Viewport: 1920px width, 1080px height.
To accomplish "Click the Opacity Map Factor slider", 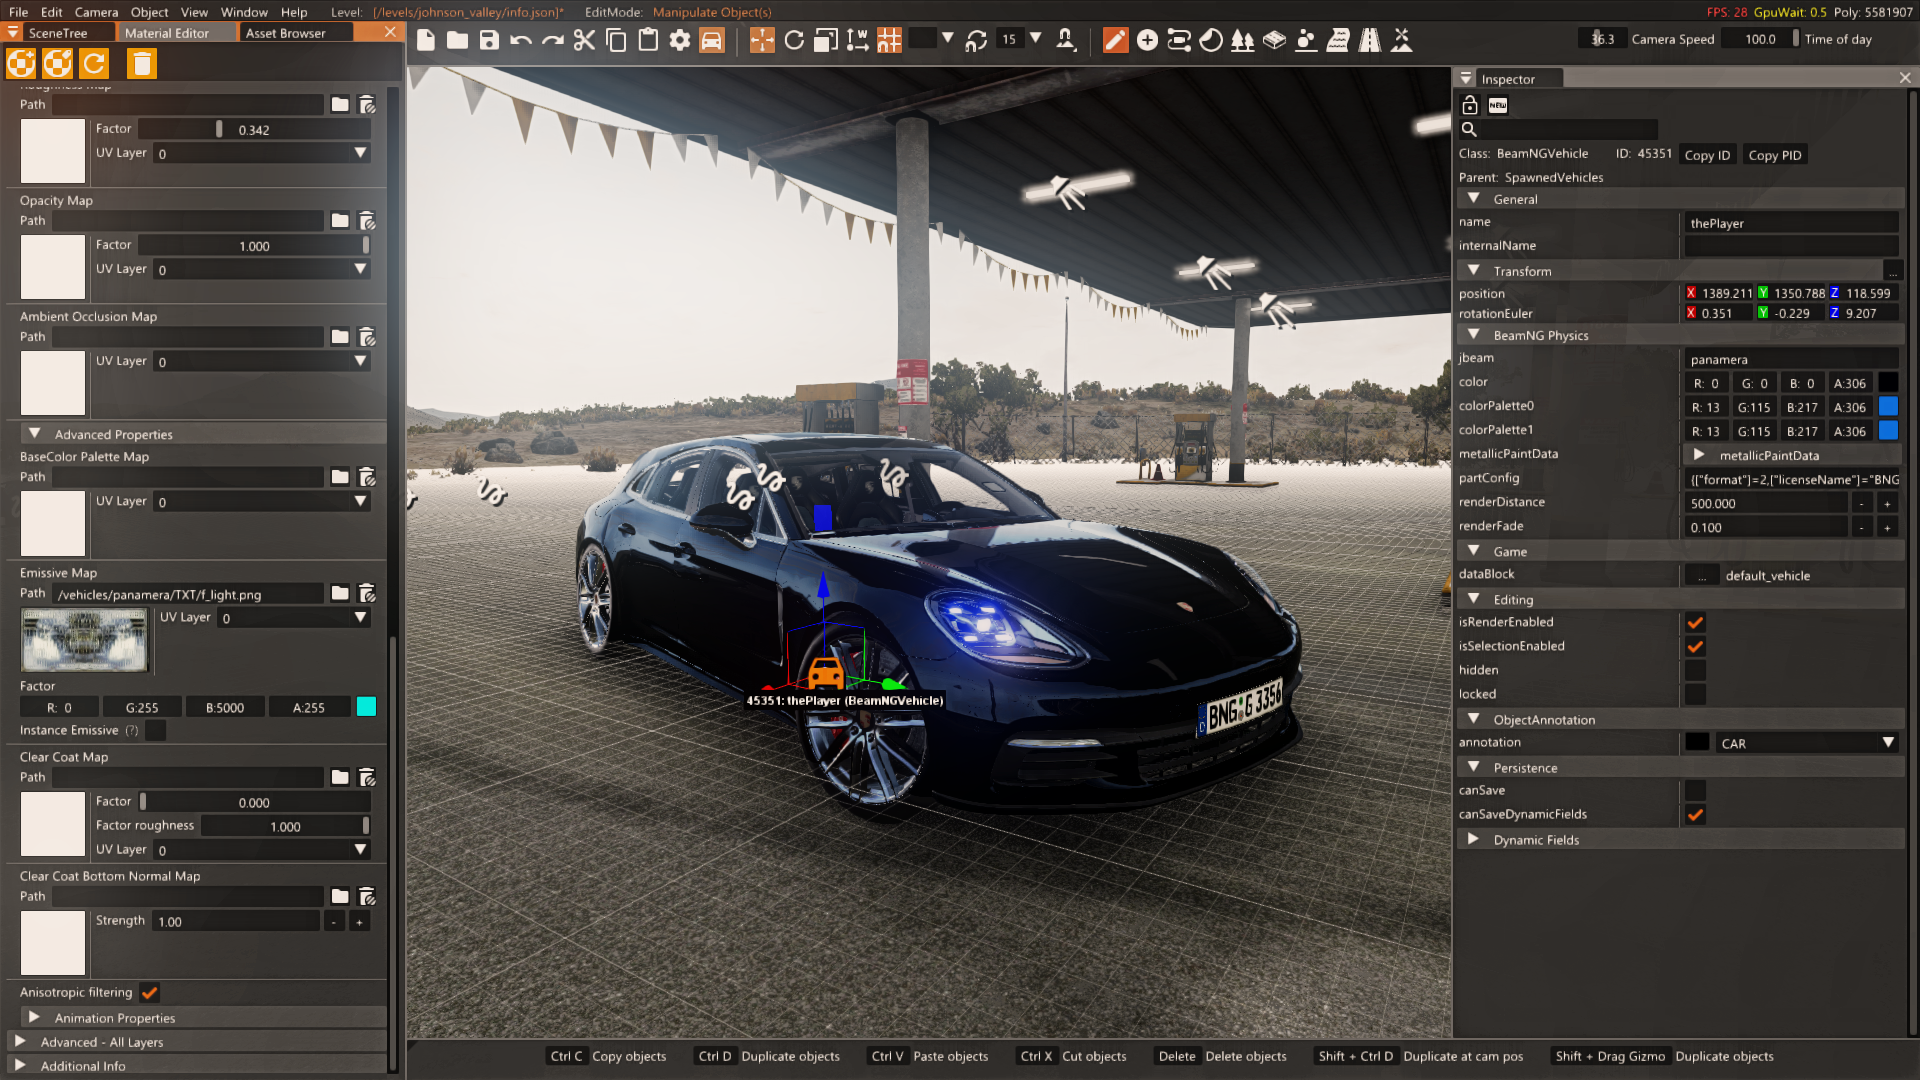I will click(254, 246).
